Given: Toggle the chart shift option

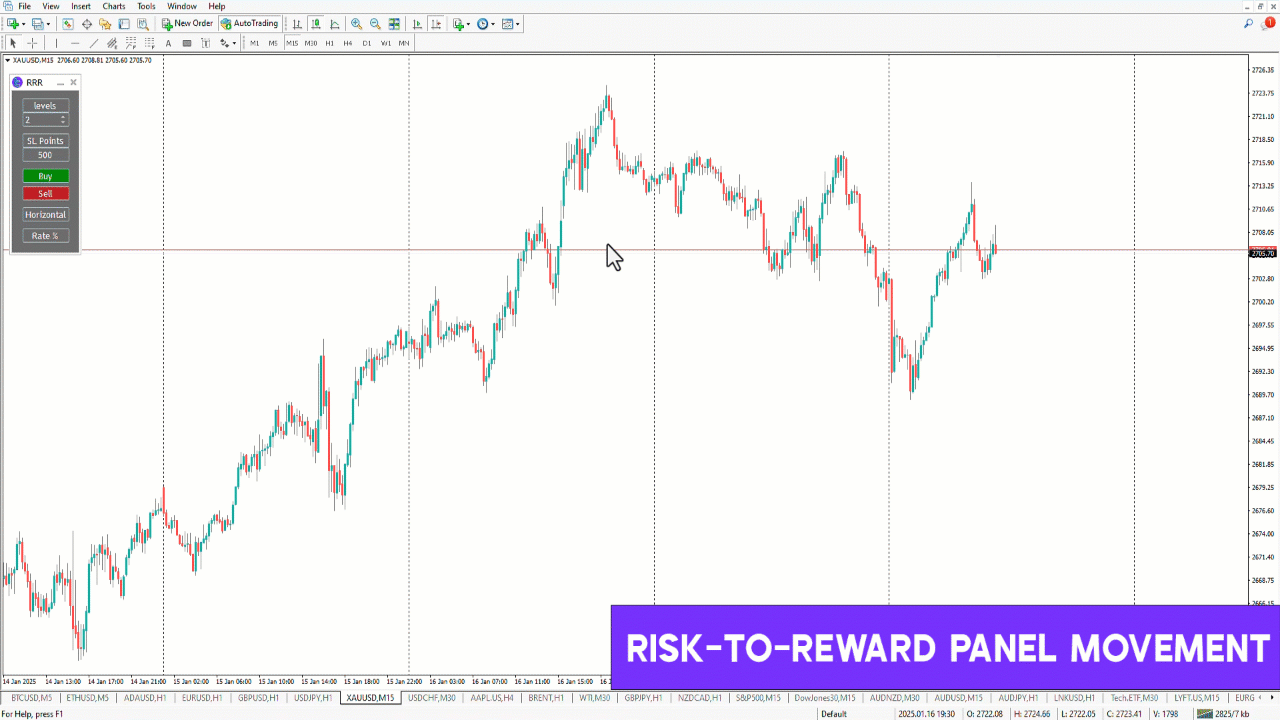Looking at the screenshot, I should point(437,24).
